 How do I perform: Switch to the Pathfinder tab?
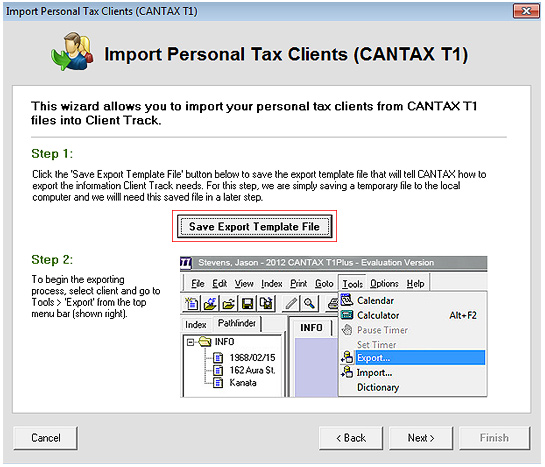click(237, 323)
